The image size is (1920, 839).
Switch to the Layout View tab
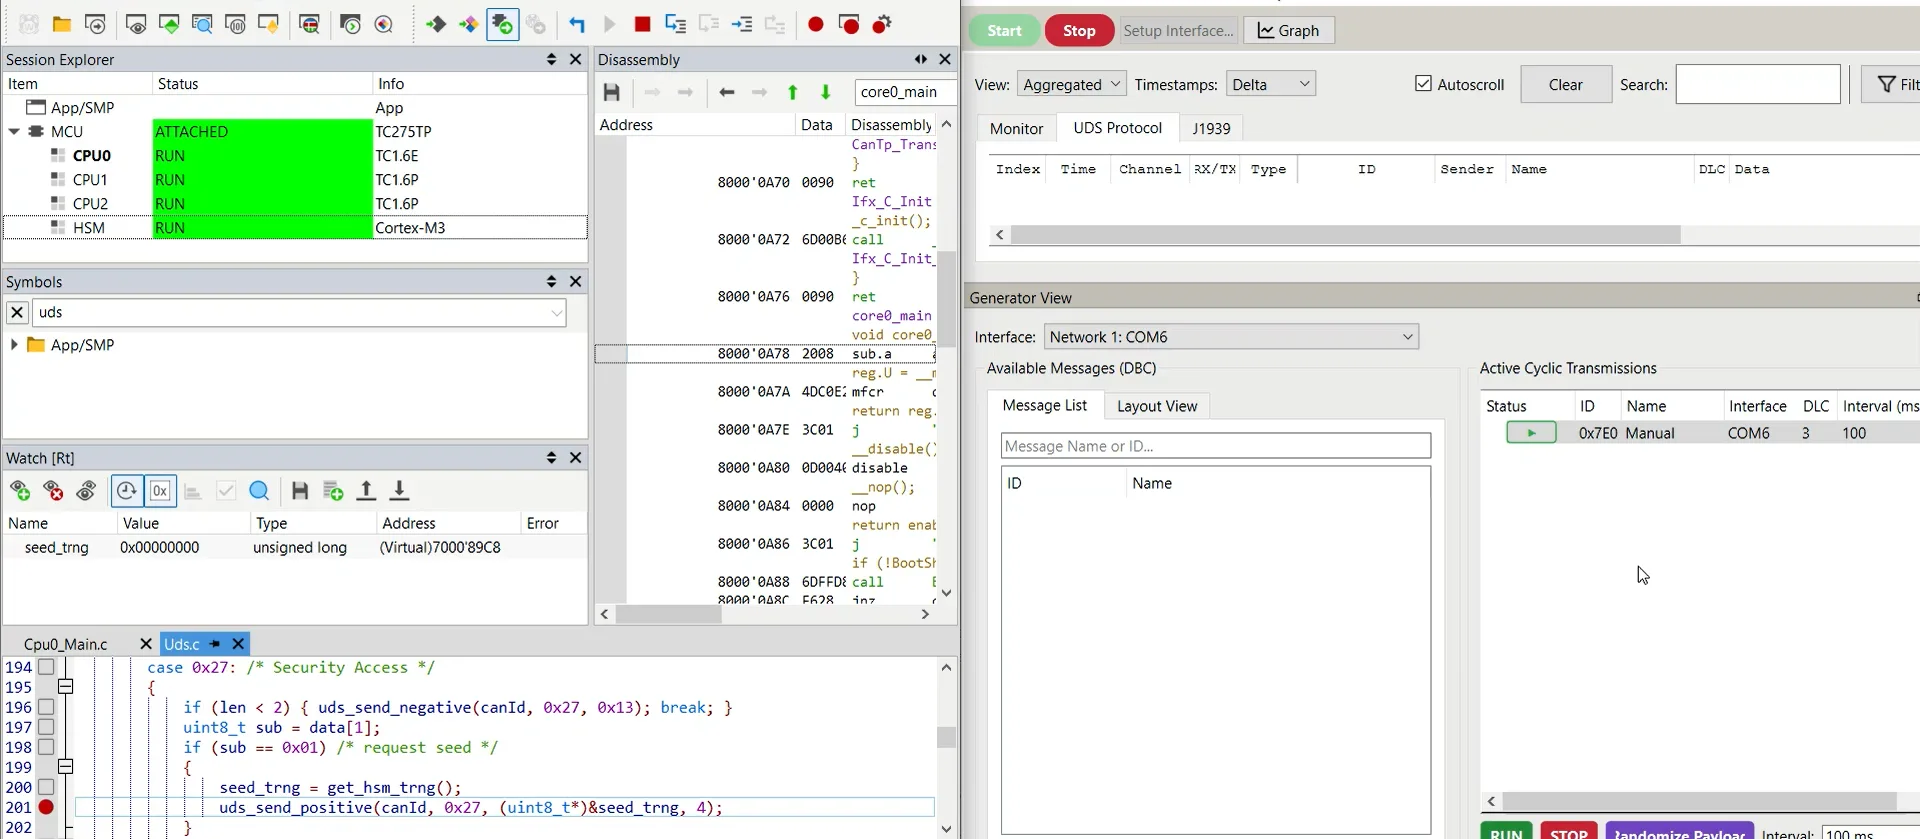point(1157,406)
